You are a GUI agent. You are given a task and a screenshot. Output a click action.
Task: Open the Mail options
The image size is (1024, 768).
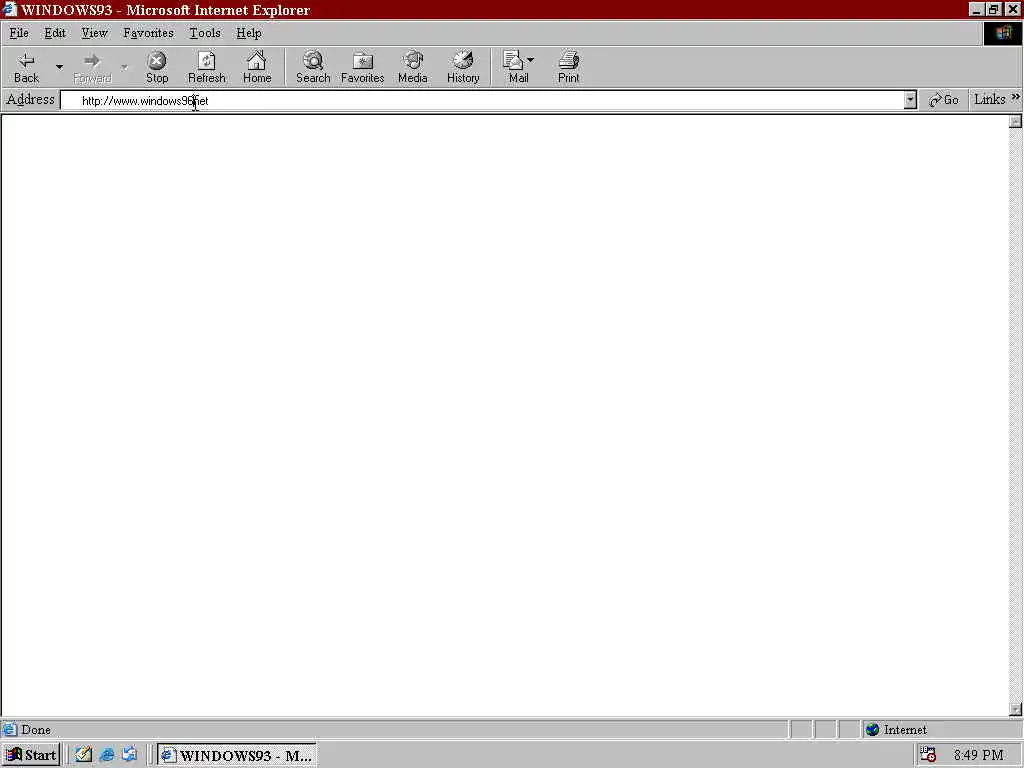click(519, 67)
